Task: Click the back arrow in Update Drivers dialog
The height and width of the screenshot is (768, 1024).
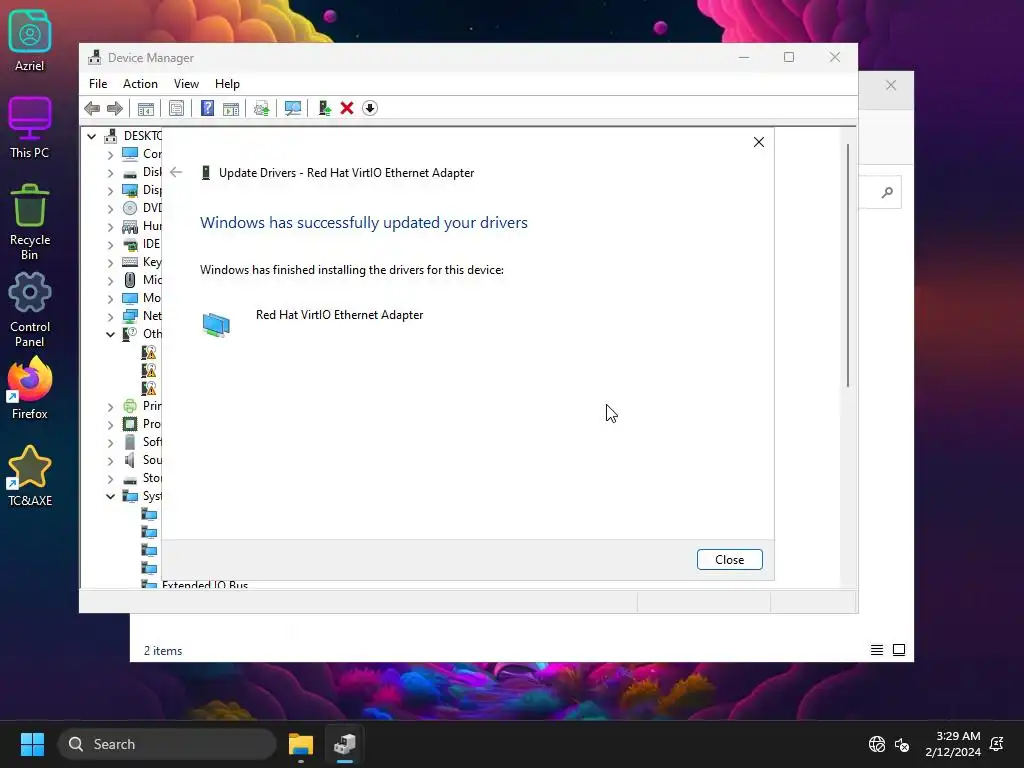Action: [176, 172]
